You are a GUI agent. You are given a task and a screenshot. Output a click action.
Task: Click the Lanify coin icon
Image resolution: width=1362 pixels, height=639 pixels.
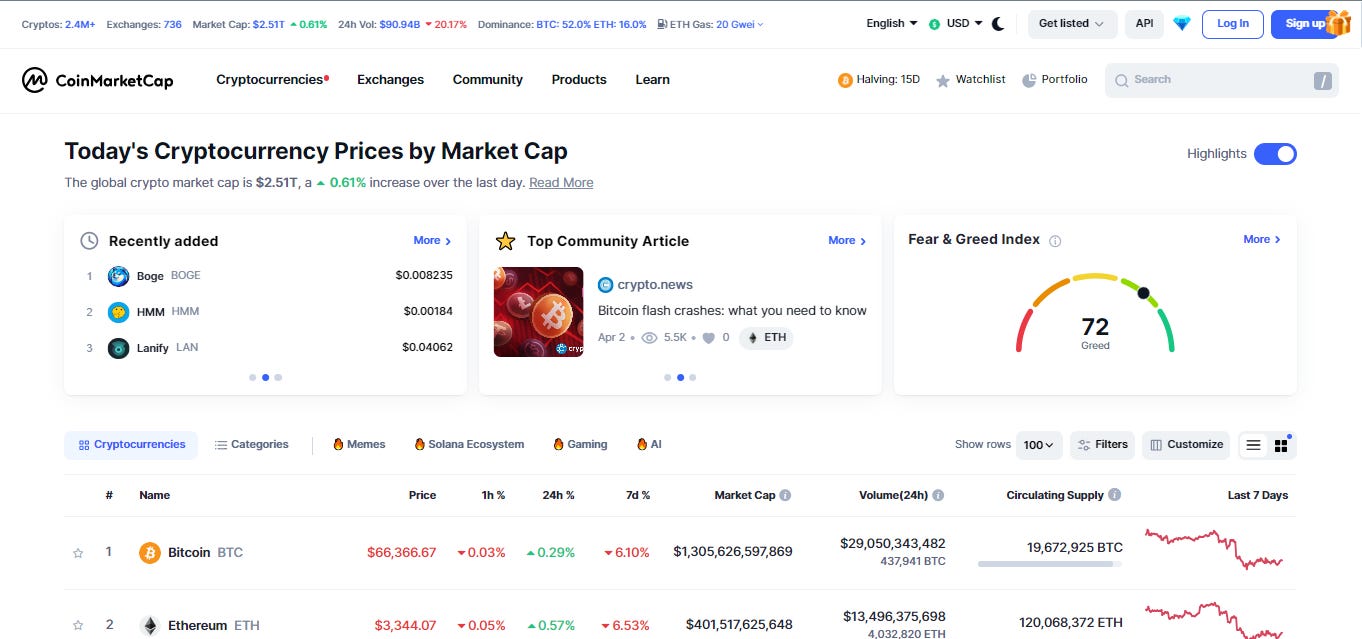[x=119, y=348]
